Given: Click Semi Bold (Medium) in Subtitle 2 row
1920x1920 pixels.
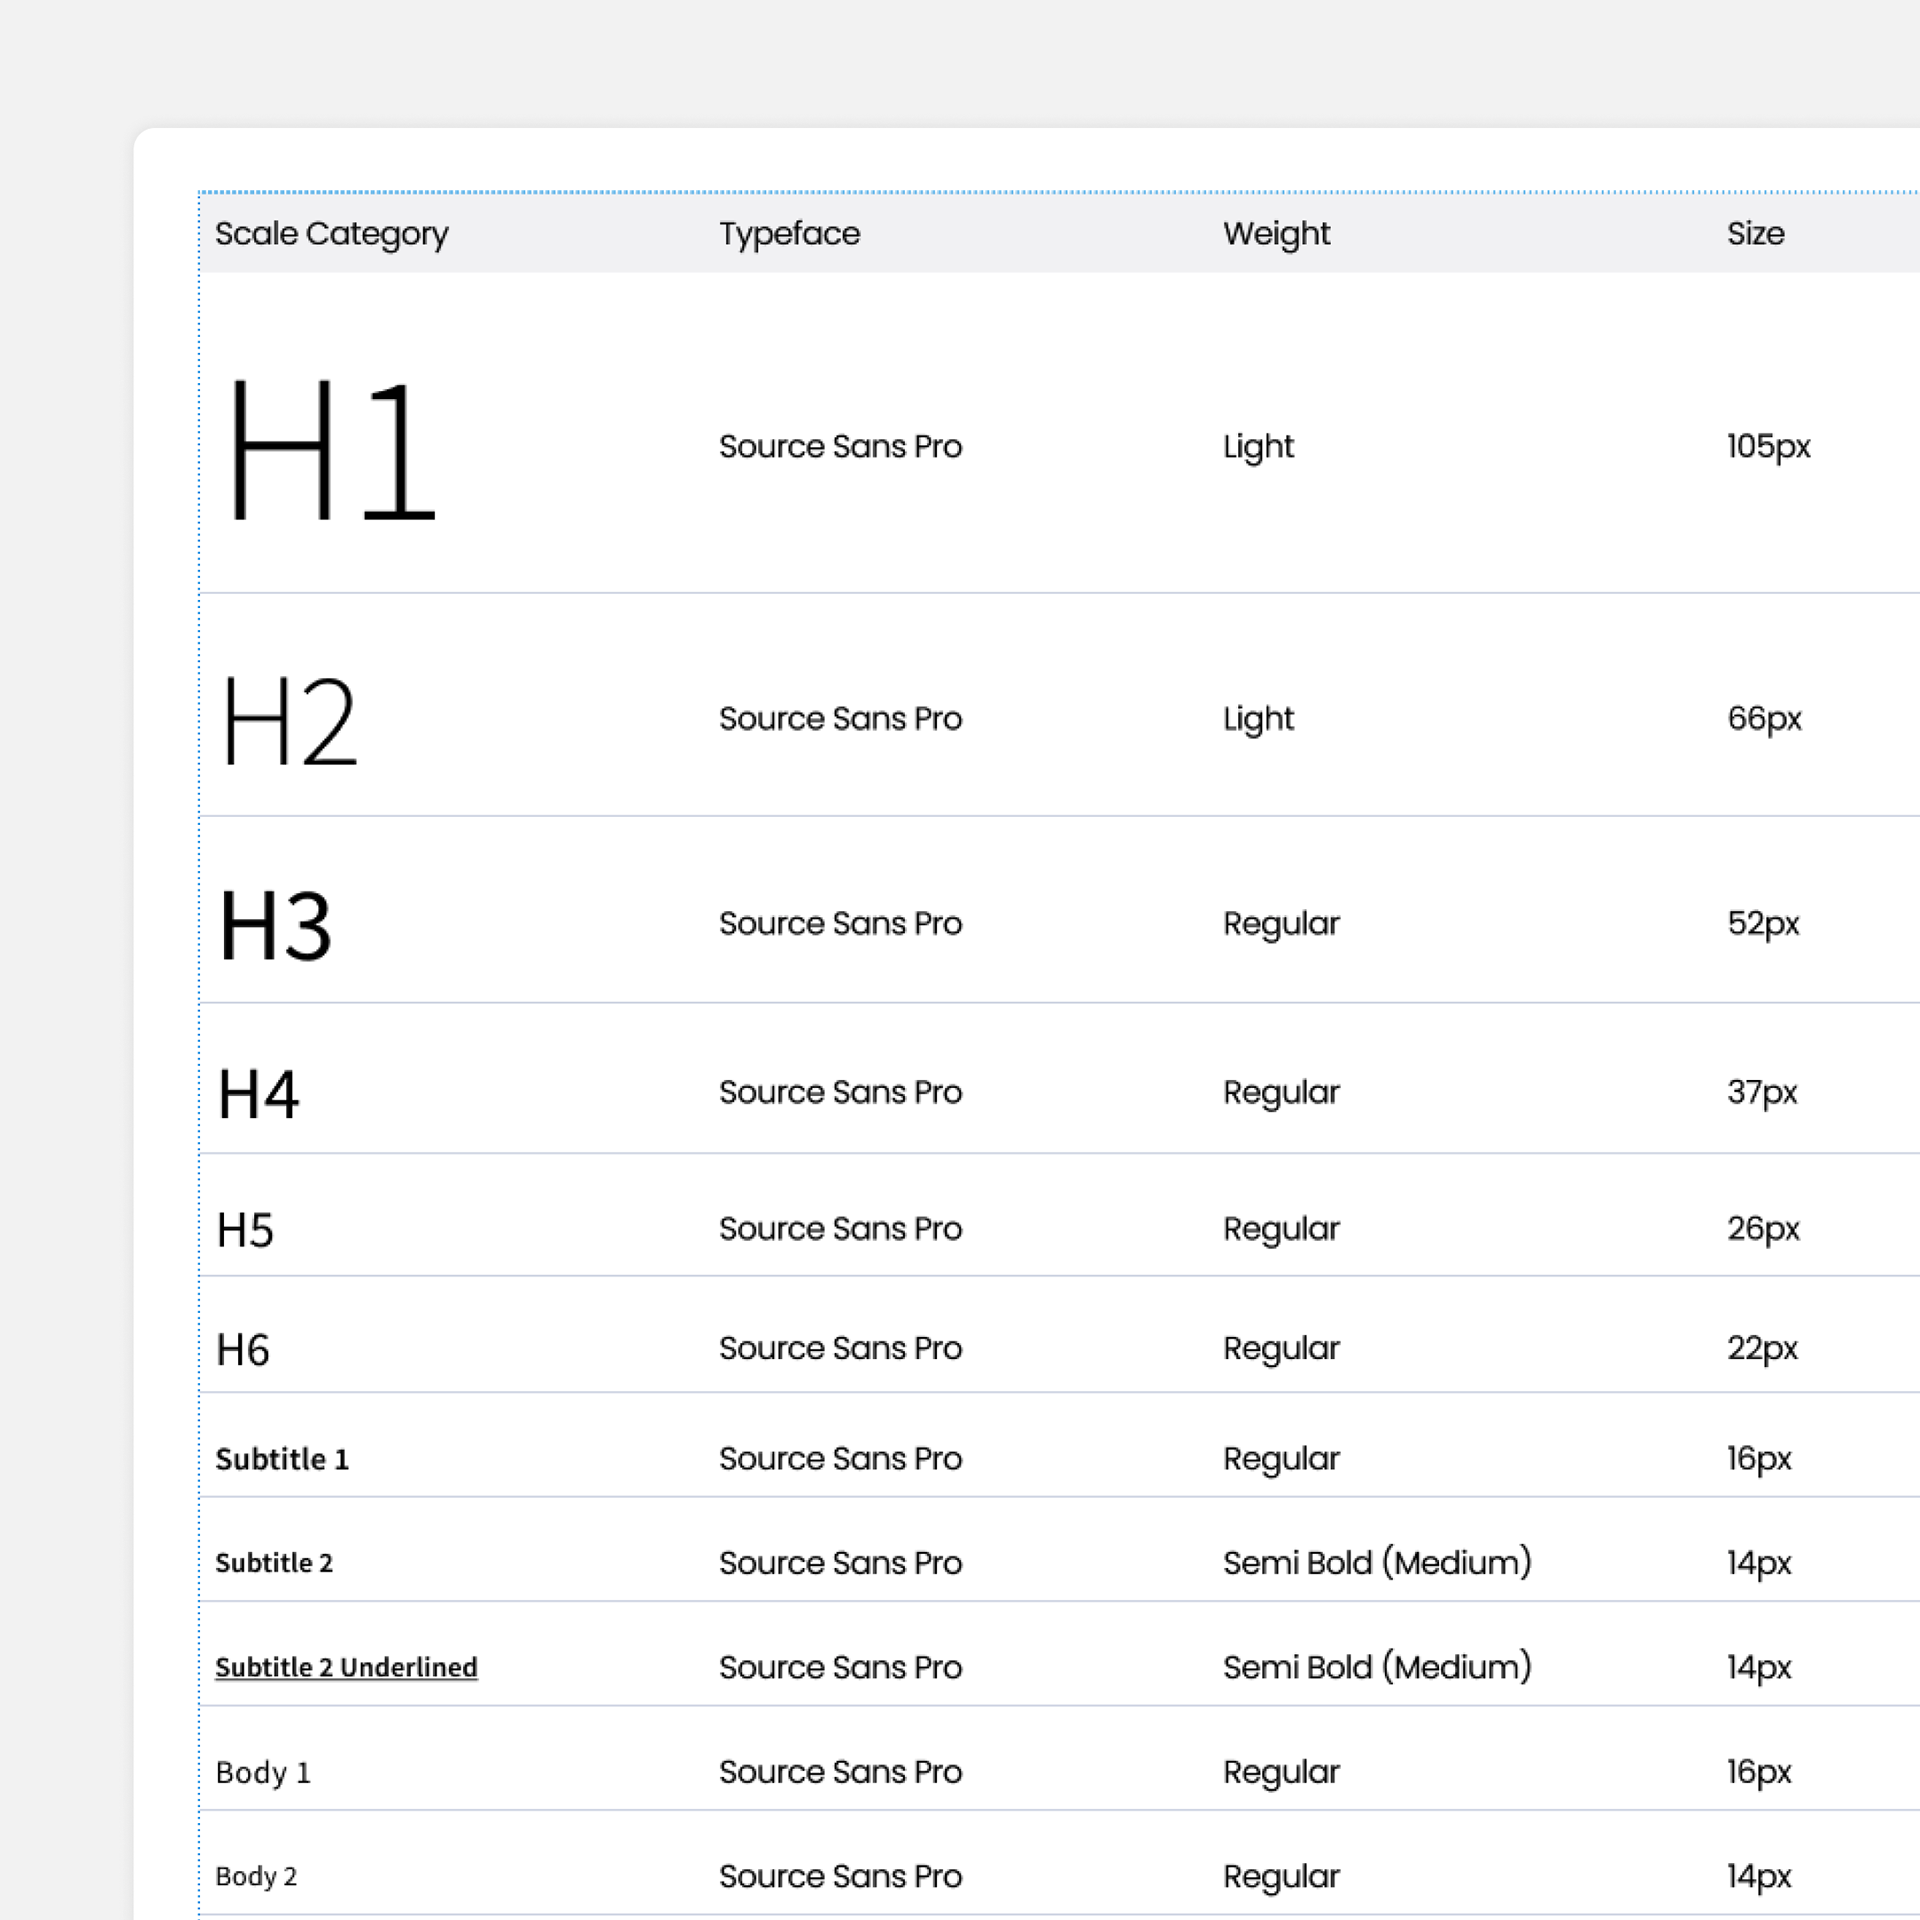Looking at the screenshot, I should tap(1377, 1563).
